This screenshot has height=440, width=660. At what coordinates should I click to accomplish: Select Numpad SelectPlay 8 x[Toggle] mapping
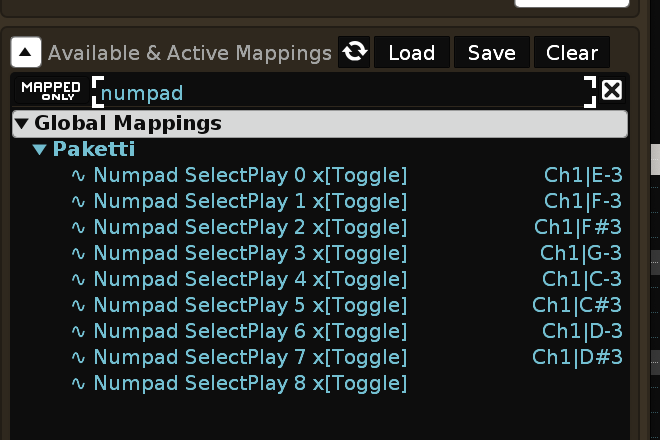click(x=250, y=383)
